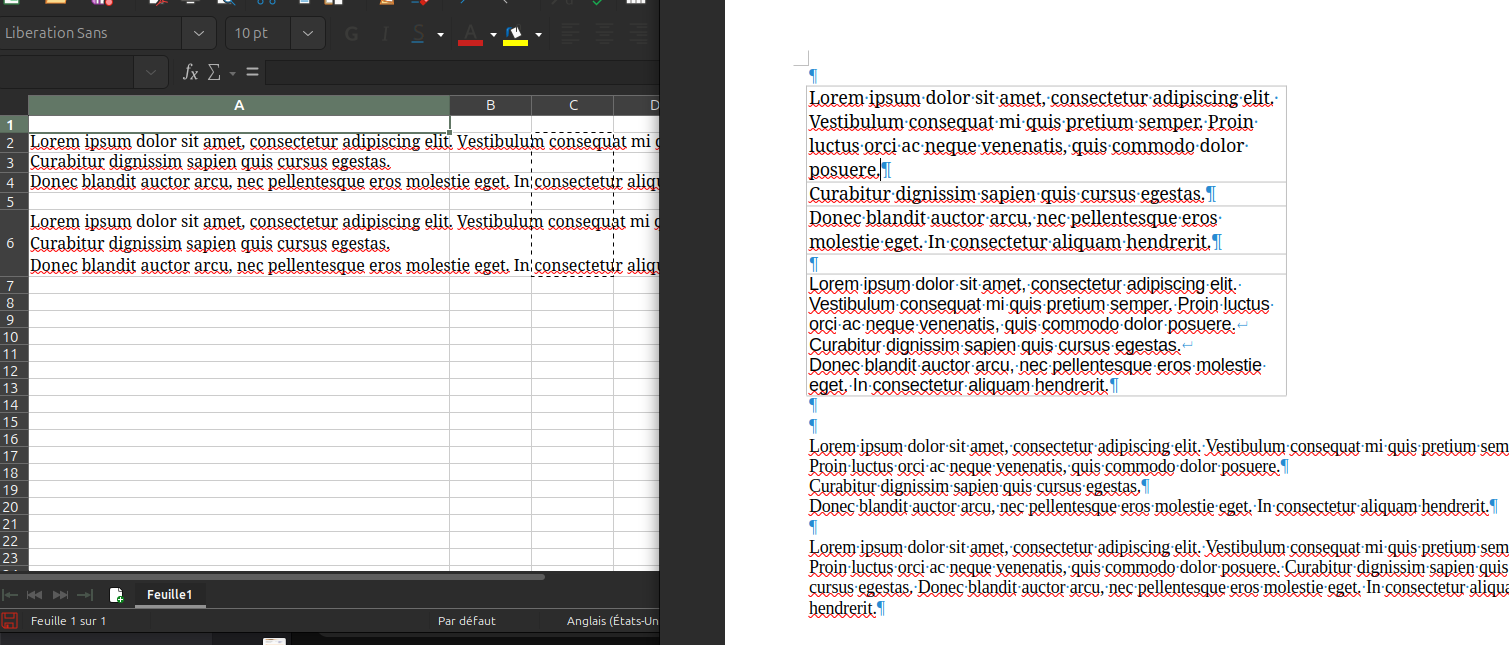The width and height of the screenshot is (1509, 645).
Task: Toggle underline (S) formatting in Calc
Action: coord(418,34)
